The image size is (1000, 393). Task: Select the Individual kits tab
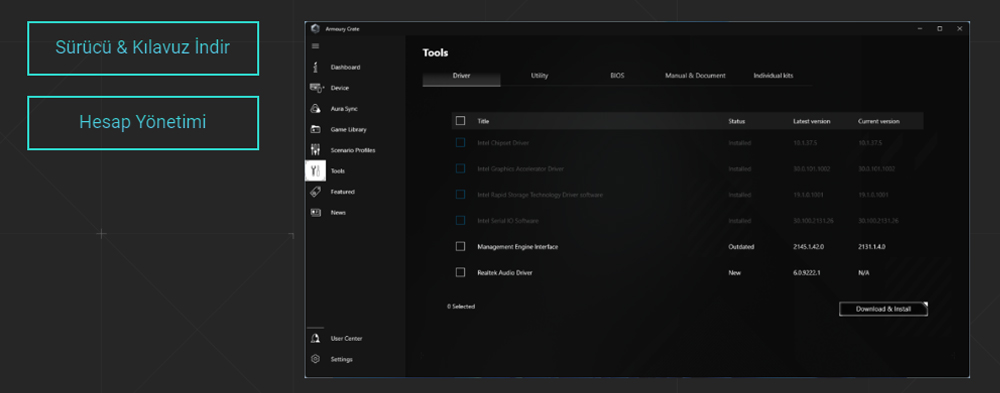pos(773,75)
